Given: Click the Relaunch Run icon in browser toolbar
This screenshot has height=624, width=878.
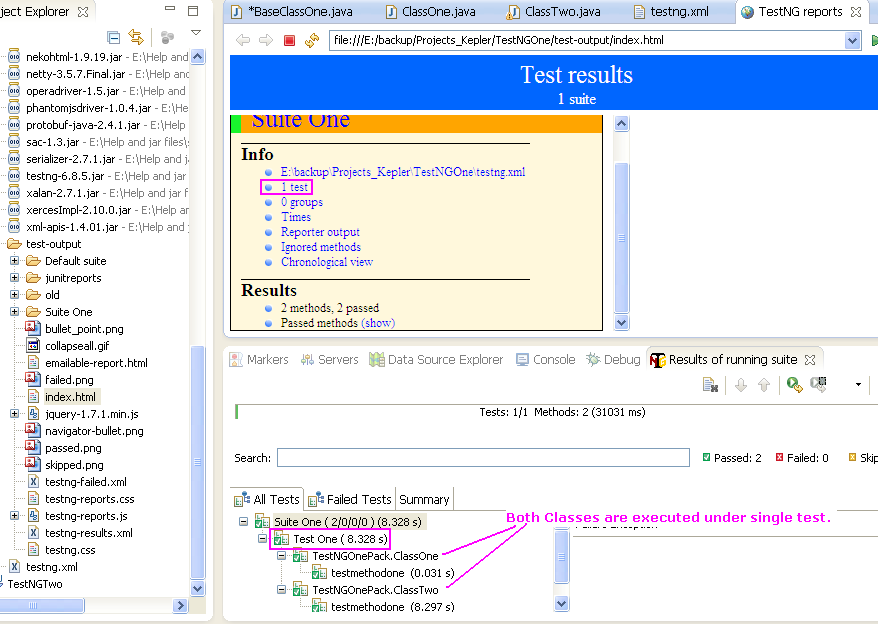Looking at the screenshot, I should point(310,42).
